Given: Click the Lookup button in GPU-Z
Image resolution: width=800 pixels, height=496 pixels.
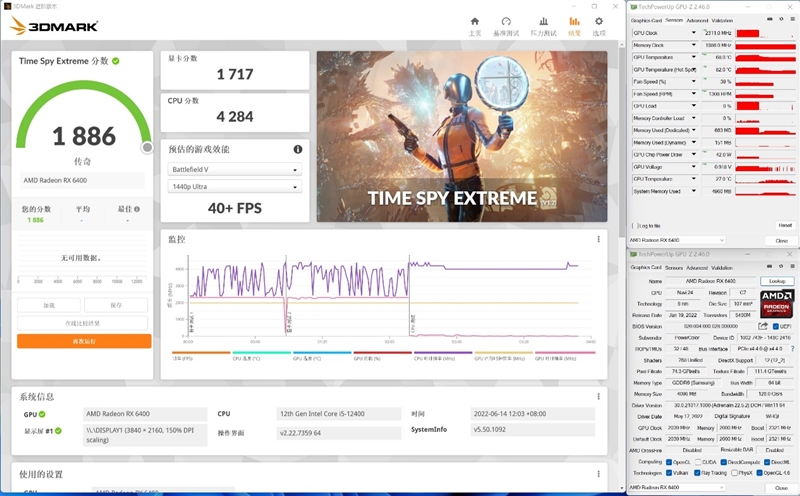Looking at the screenshot, I should [777, 281].
